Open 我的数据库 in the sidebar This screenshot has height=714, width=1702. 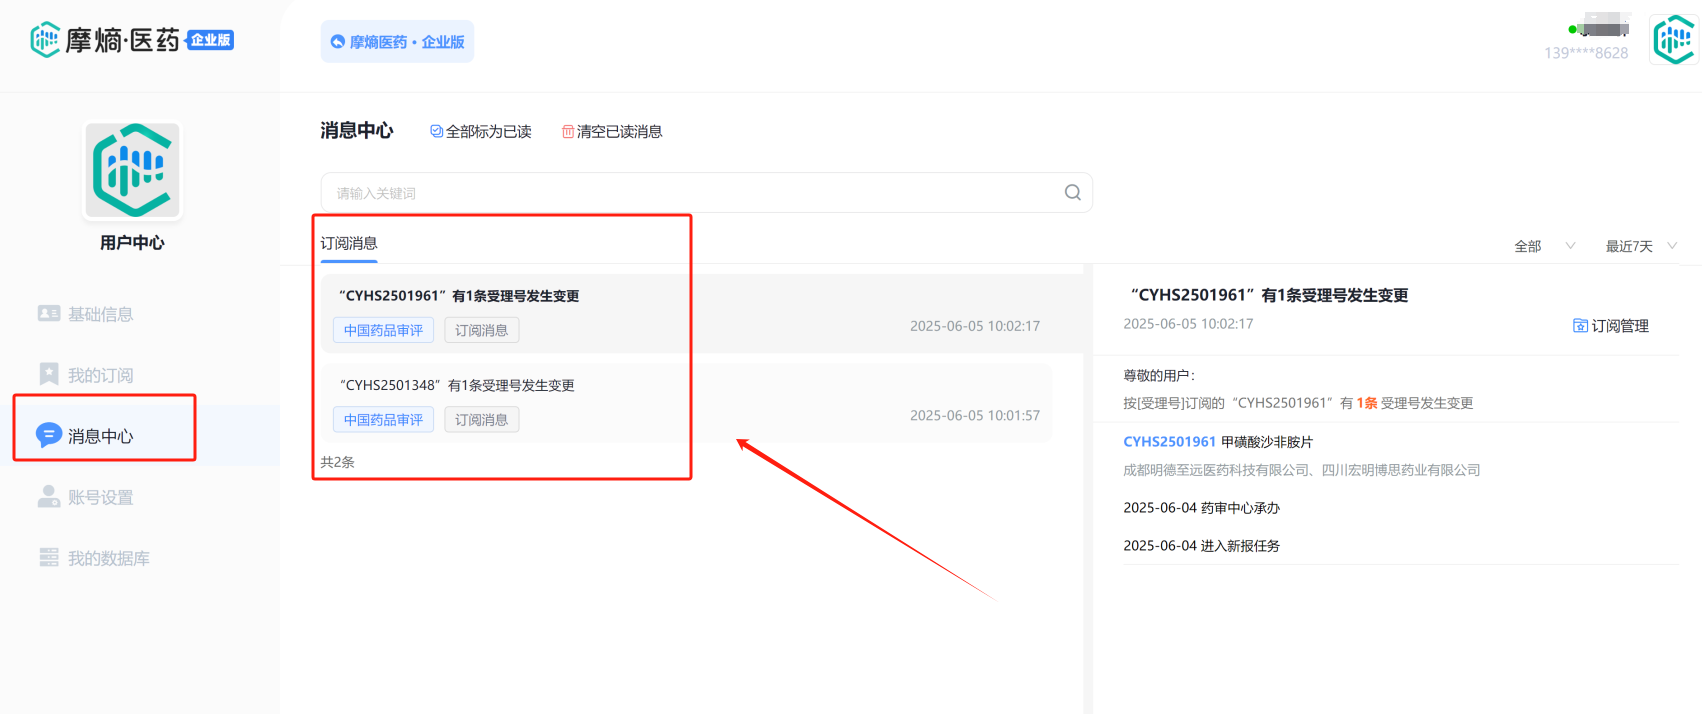108,558
